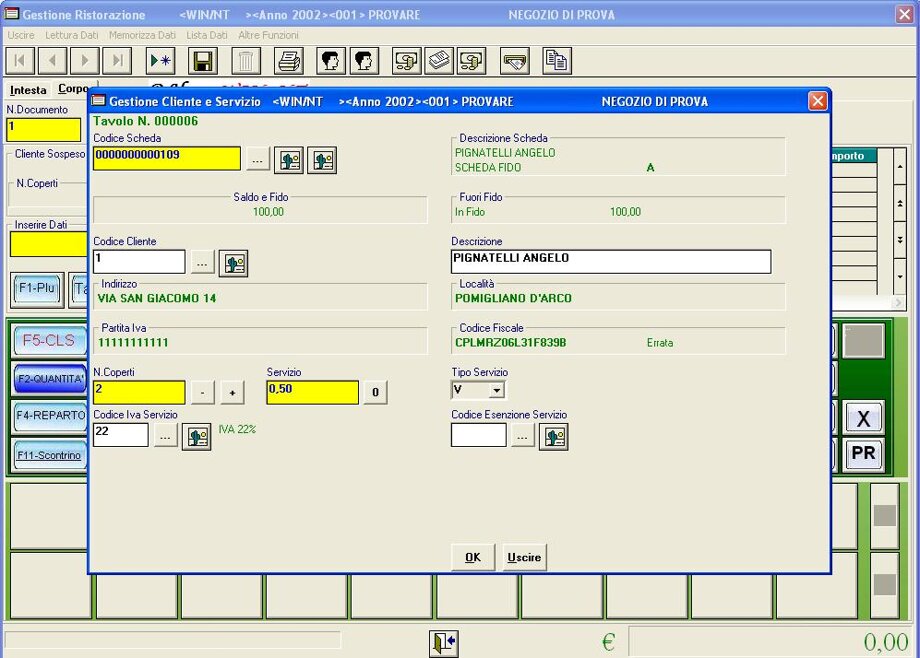Image resolution: width=920 pixels, height=658 pixels.
Task: Open the Codice Cliente browse button (...)
Action: pyautogui.click(x=202, y=262)
